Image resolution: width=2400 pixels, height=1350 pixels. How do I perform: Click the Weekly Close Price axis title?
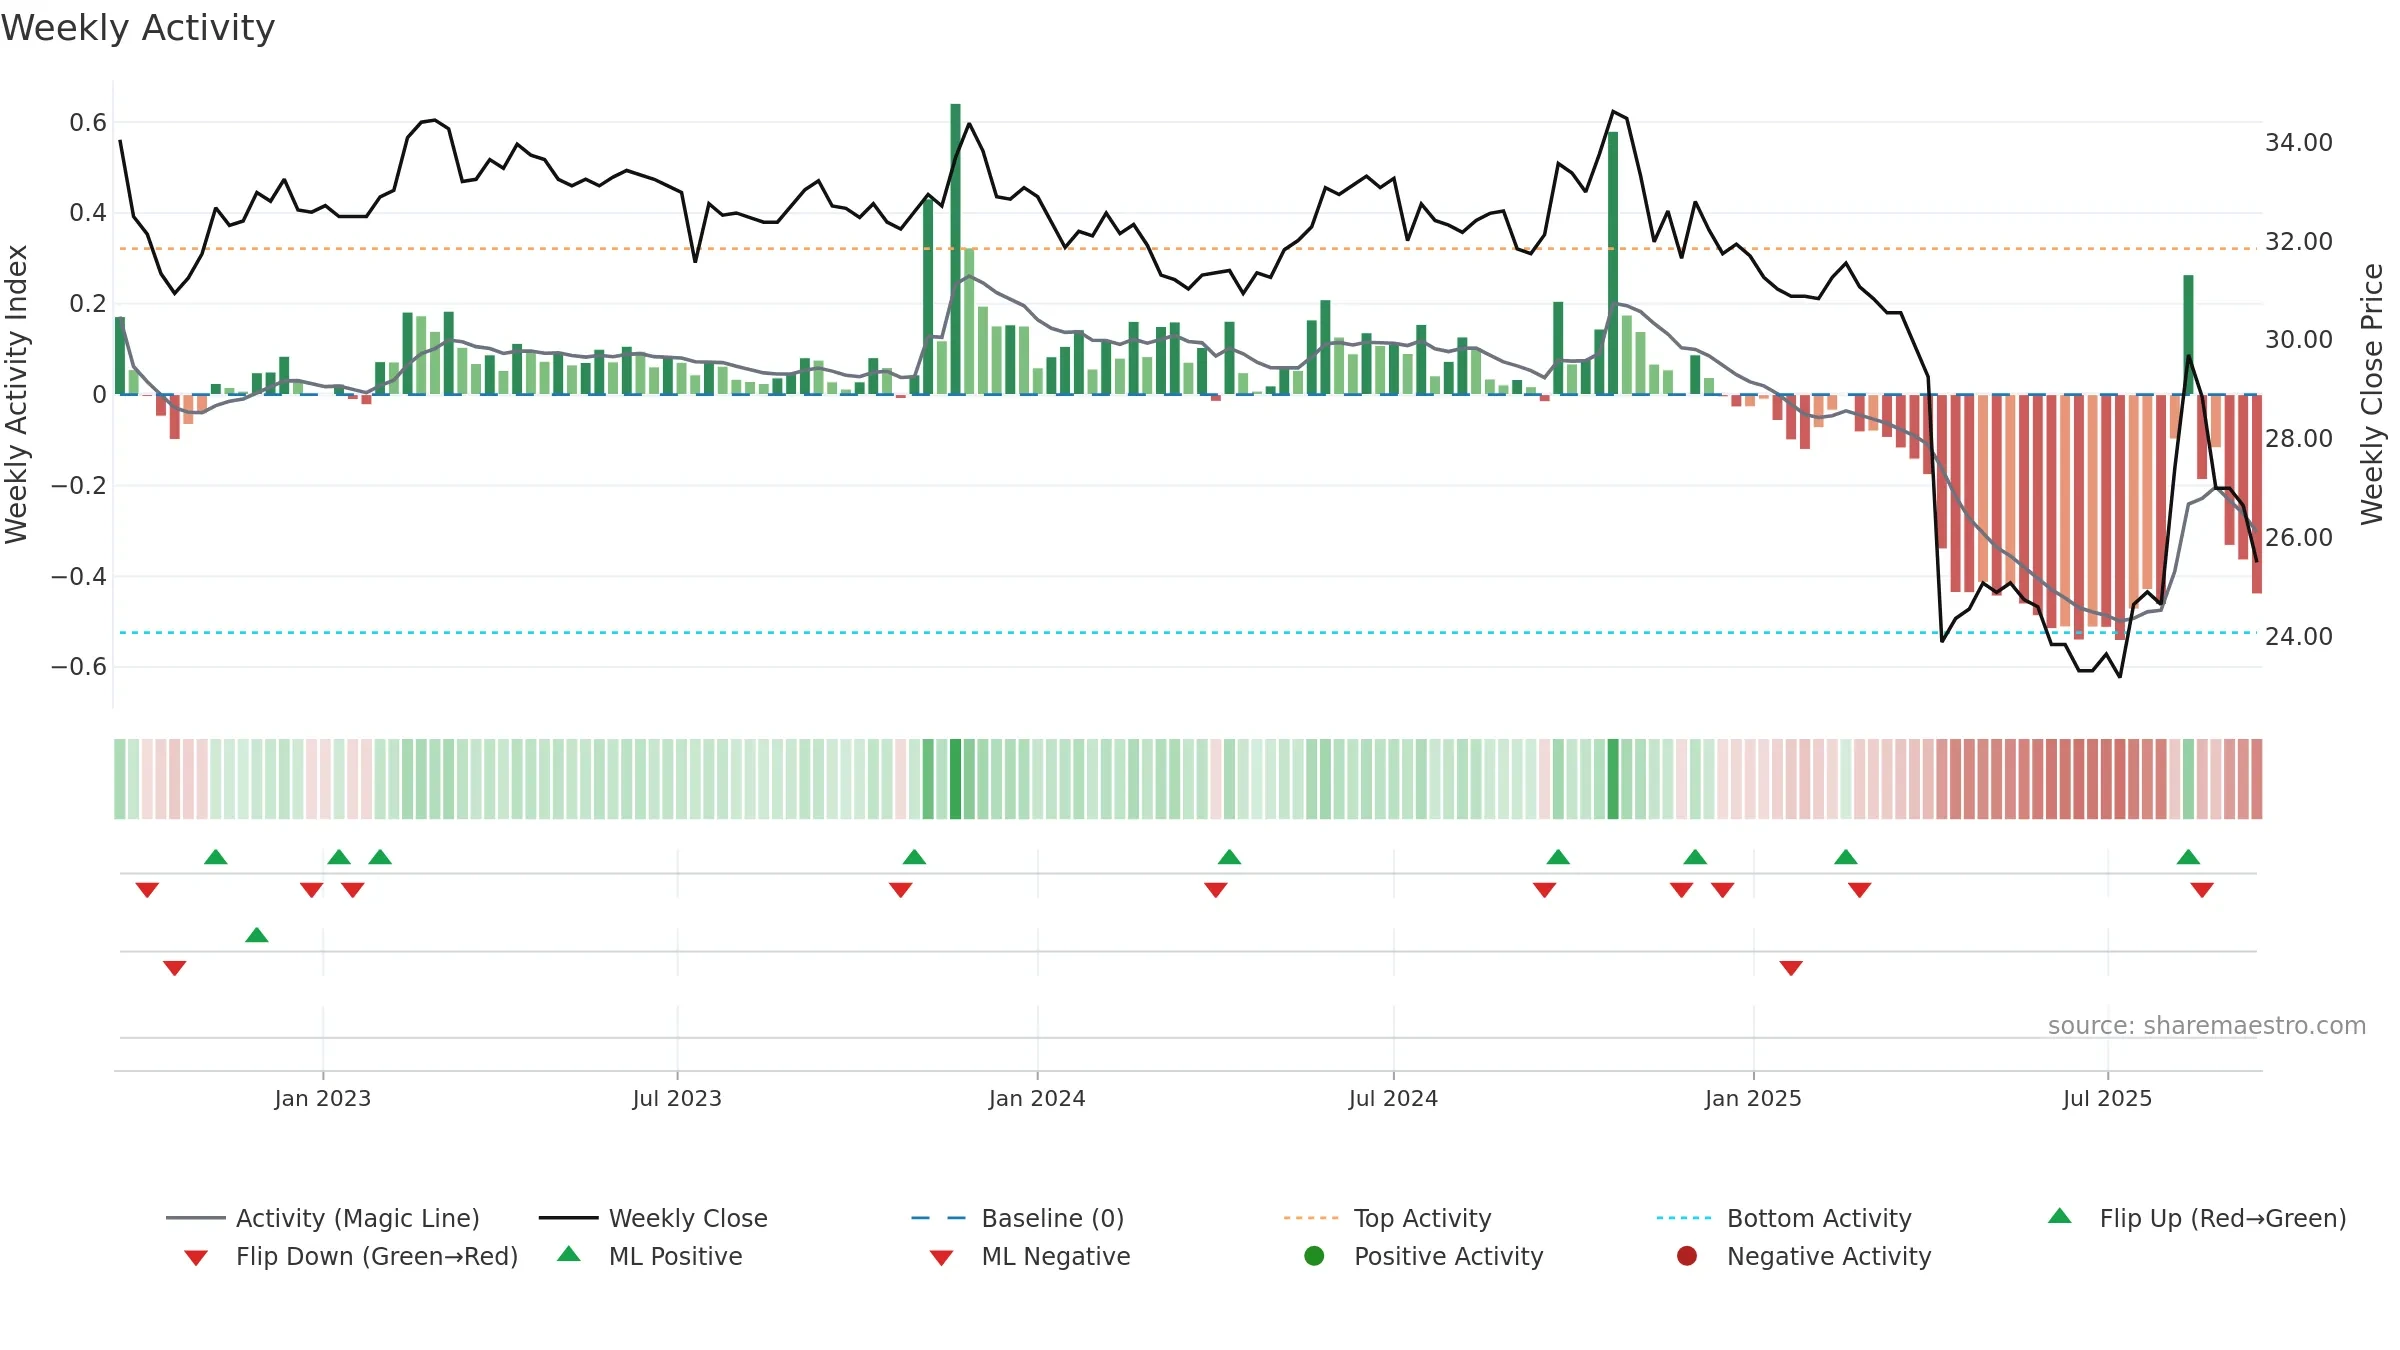[x=2372, y=394]
